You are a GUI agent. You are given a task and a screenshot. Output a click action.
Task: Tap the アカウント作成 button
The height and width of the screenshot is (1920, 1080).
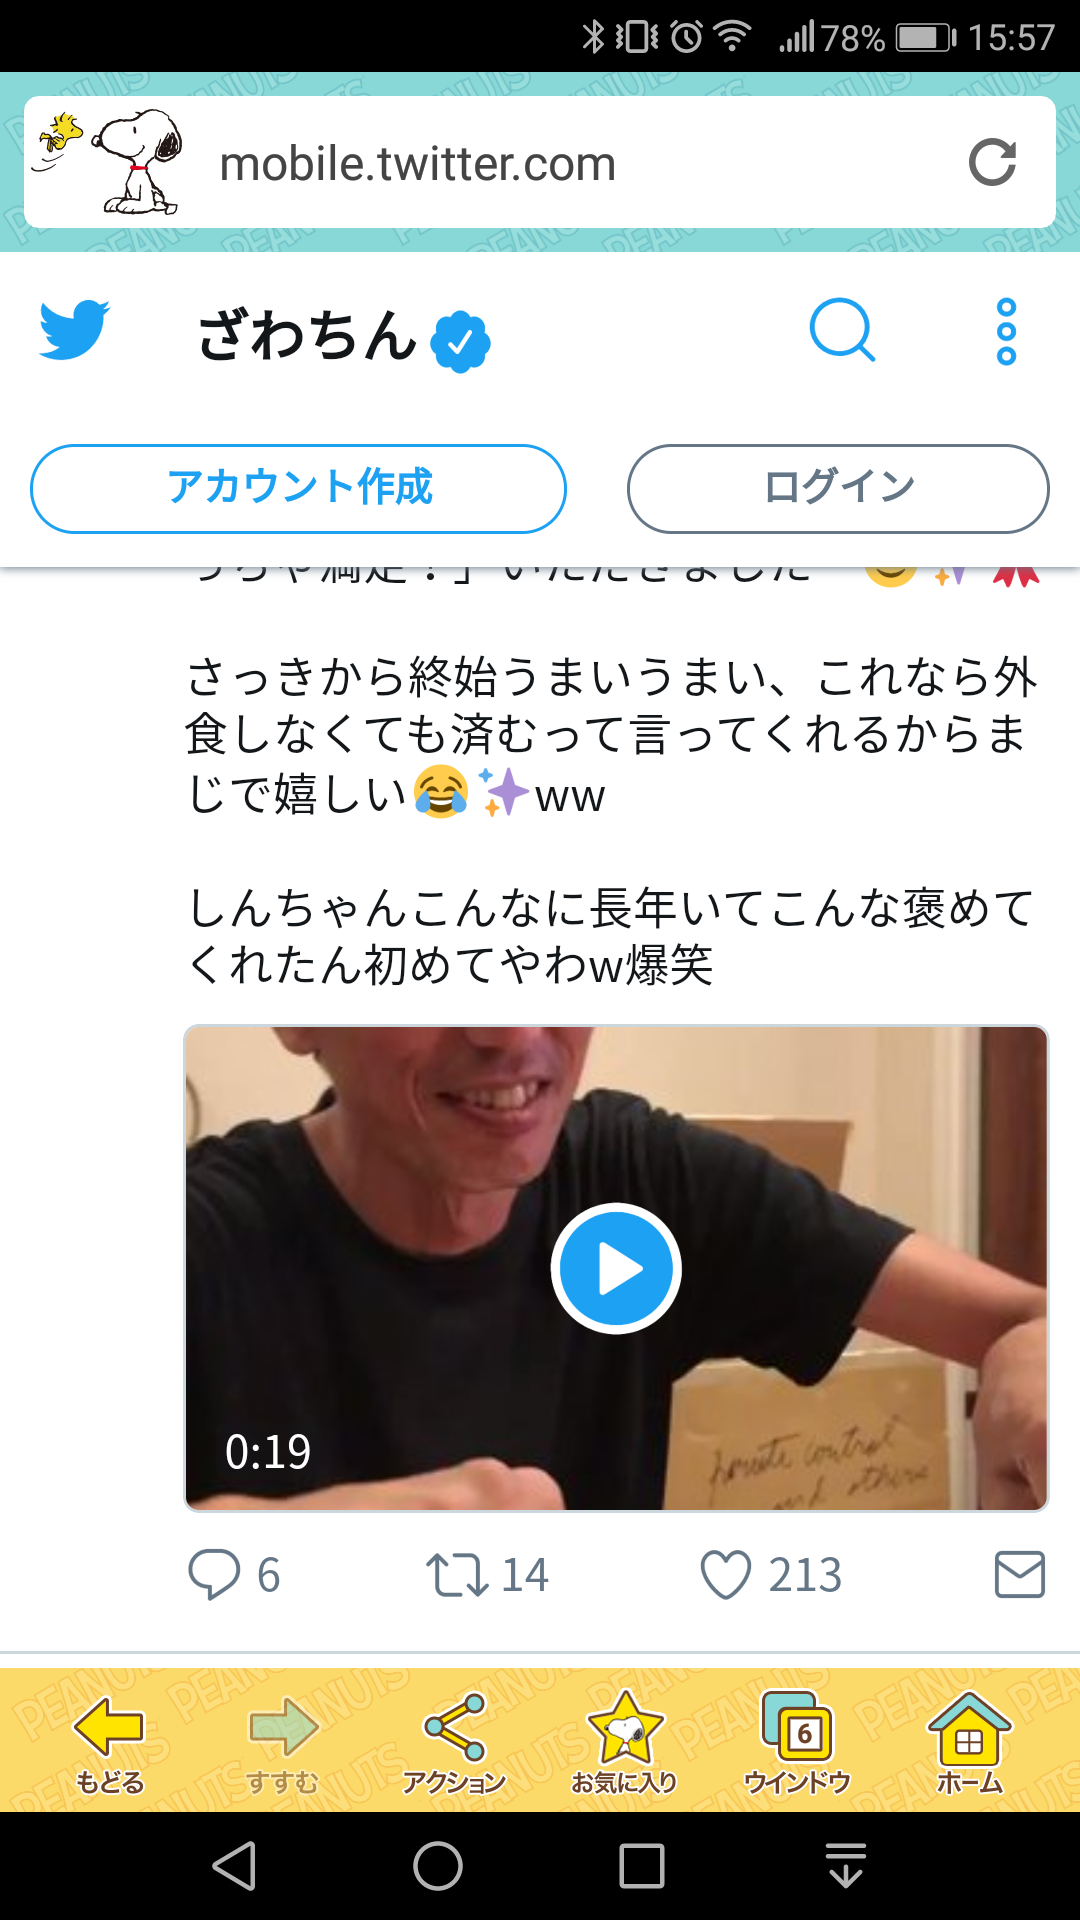(x=298, y=488)
